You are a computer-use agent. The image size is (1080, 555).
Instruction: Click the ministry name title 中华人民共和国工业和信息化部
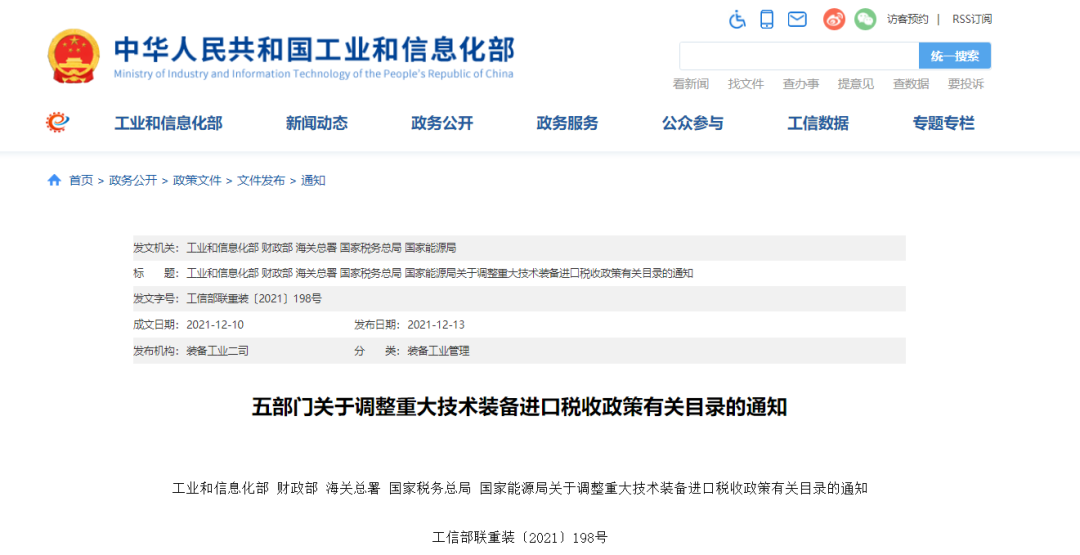[314, 50]
